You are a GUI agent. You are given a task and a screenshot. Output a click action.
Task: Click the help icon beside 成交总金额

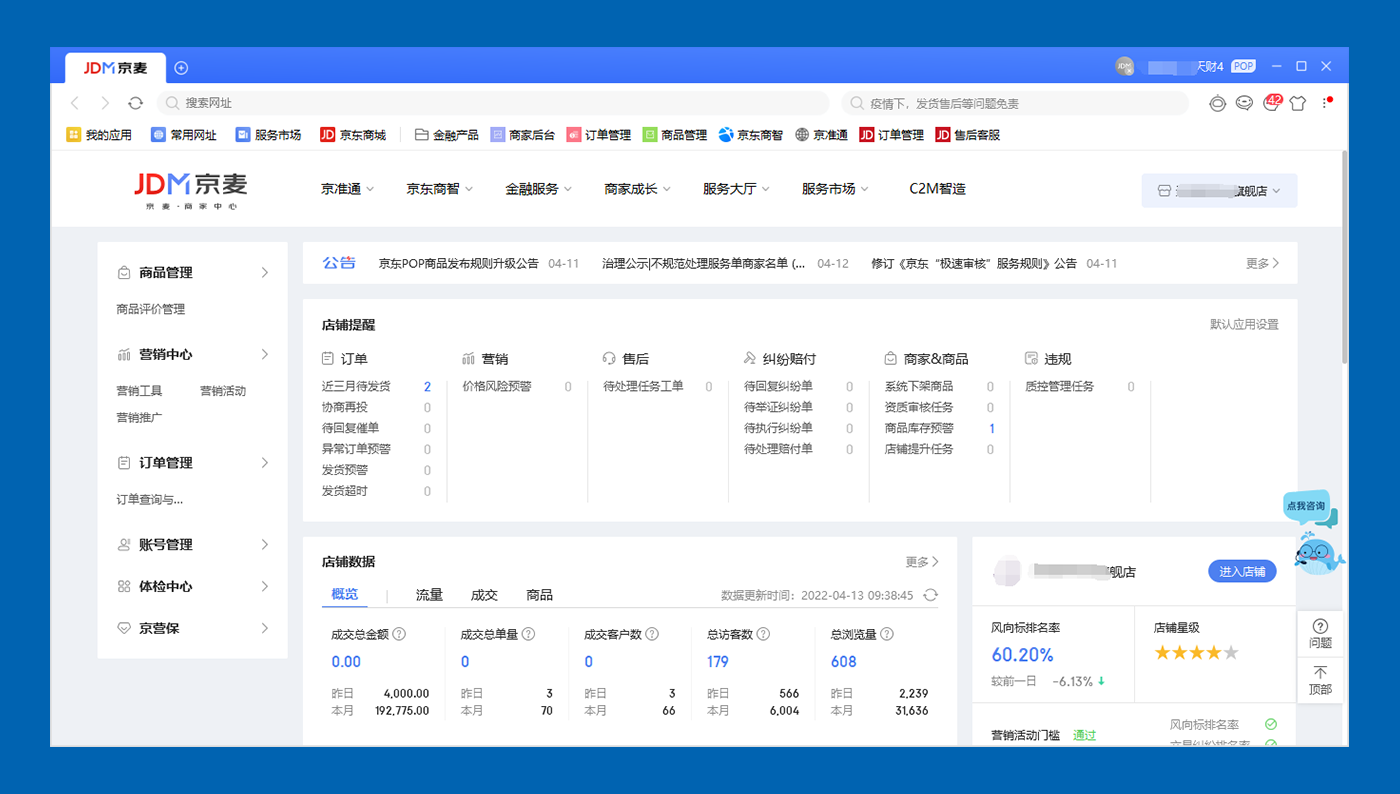pos(399,634)
